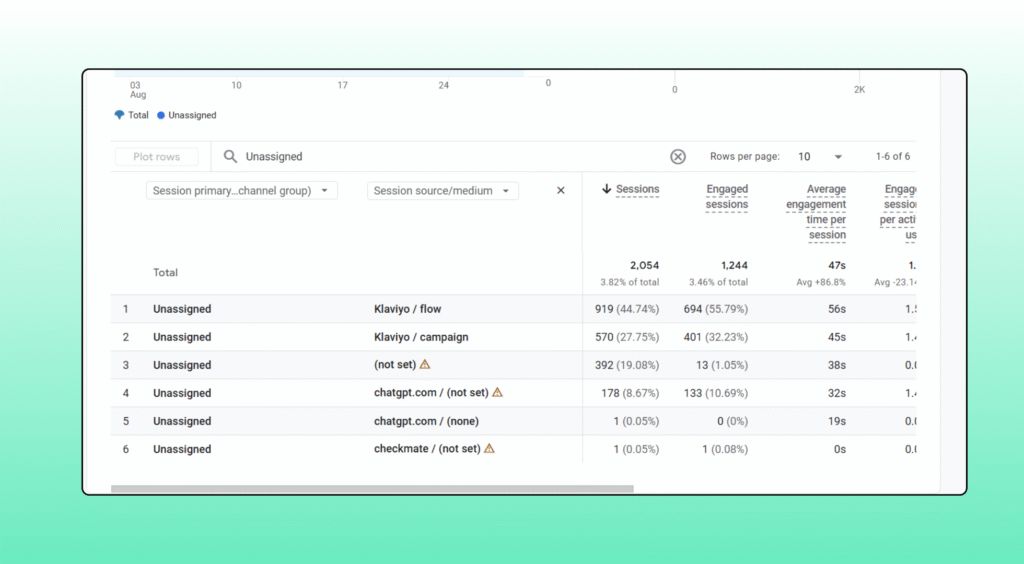Click warning icon beside checkmate / (not set)
The image size is (1024, 564).
489,449
